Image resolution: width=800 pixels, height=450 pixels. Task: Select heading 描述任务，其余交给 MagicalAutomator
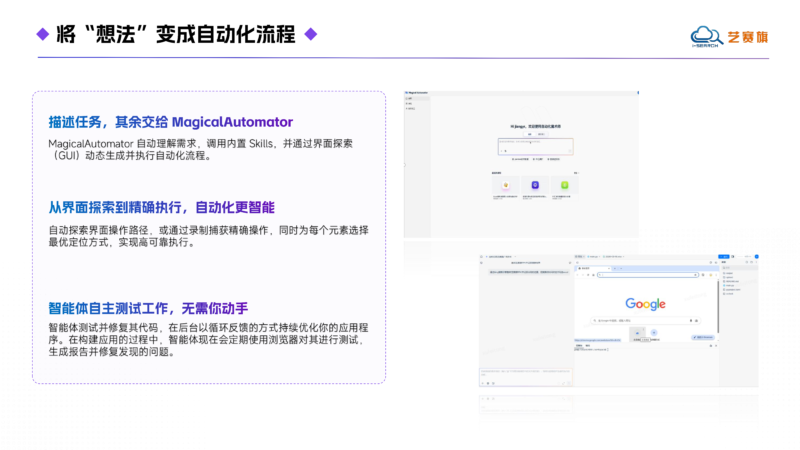(x=170, y=122)
